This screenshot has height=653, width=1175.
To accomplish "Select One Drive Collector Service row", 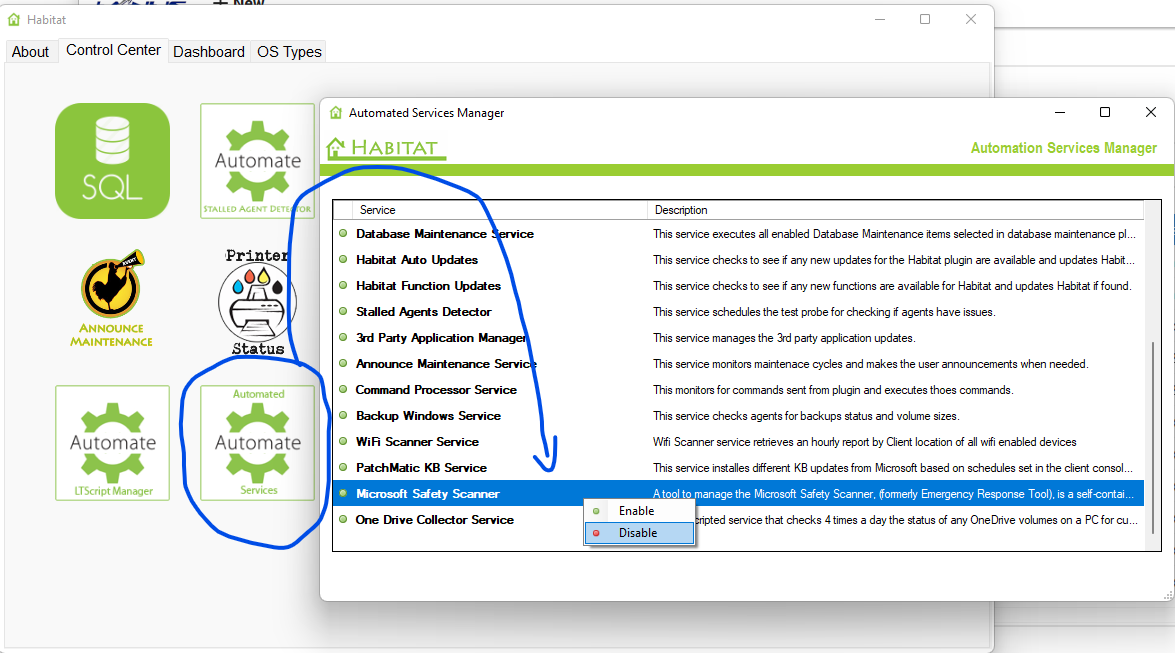I will point(739,520).
